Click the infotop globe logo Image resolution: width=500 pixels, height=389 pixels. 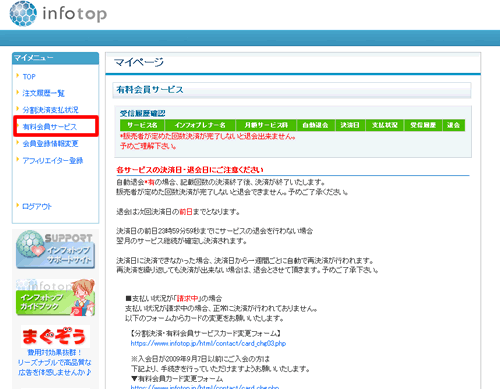point(23,14)
